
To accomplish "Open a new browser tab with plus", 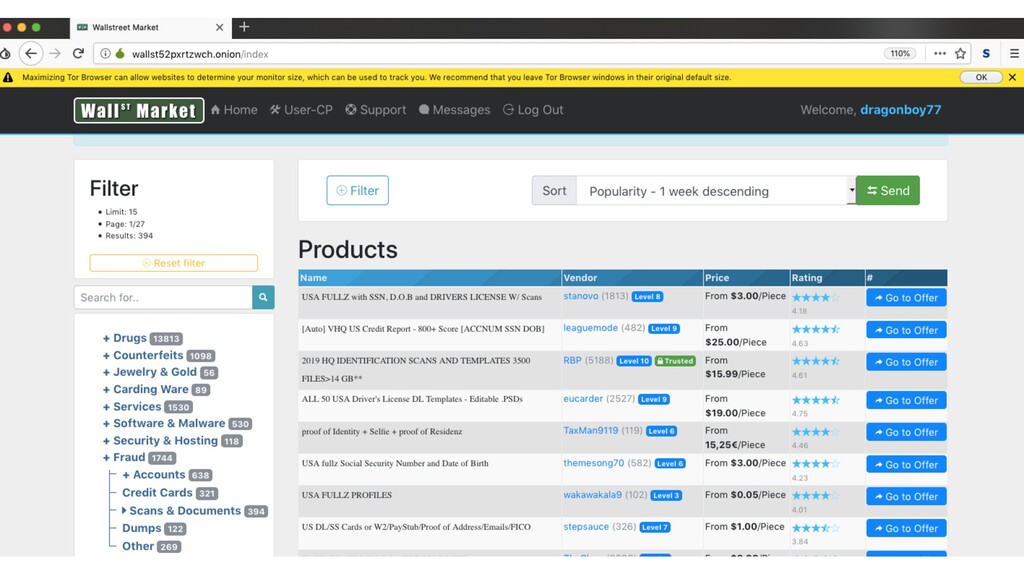I will click(x=244, y=27).
